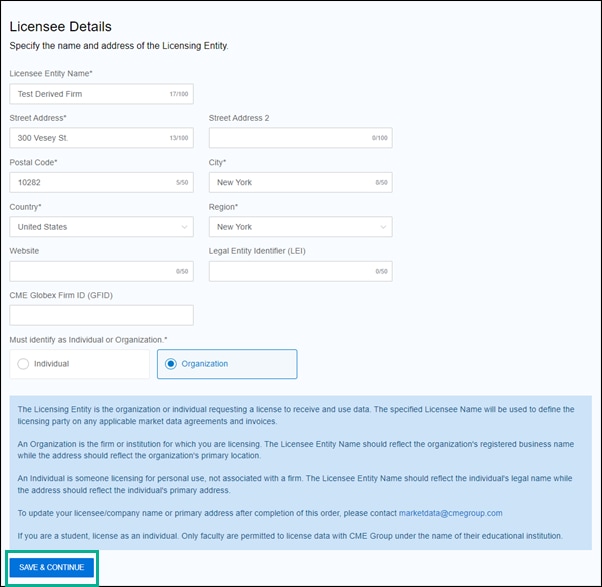Select the Individual radio button

[24, 364]
